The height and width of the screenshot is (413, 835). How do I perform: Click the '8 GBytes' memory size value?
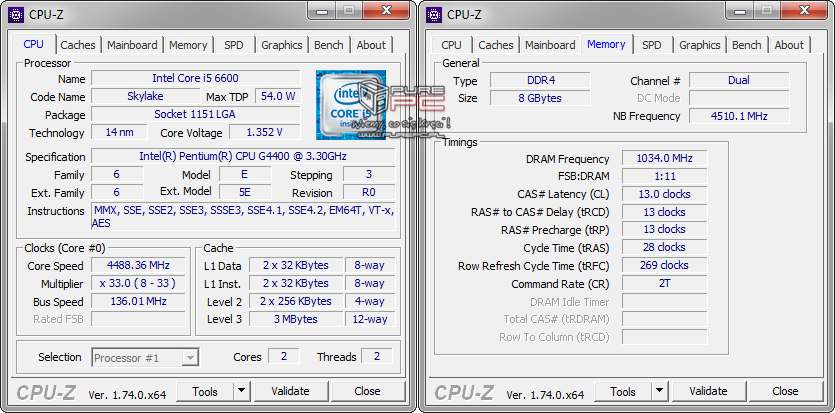[540, 98]
